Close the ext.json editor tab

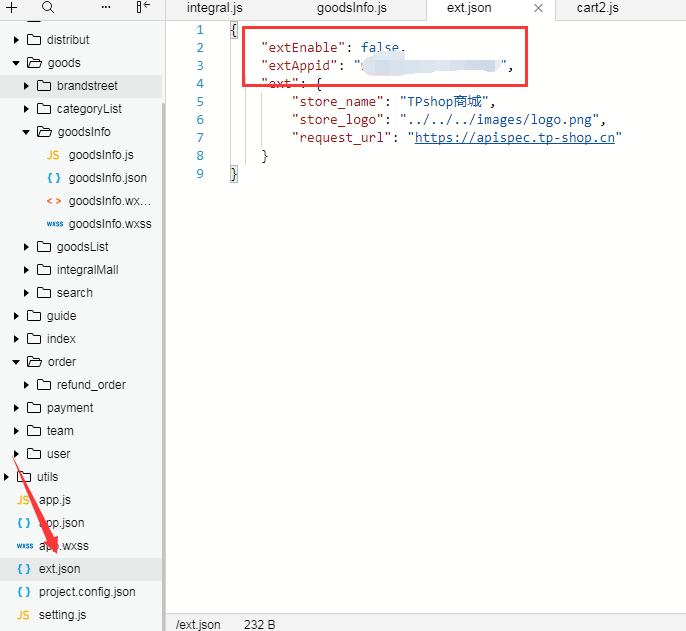coord(538,8)
